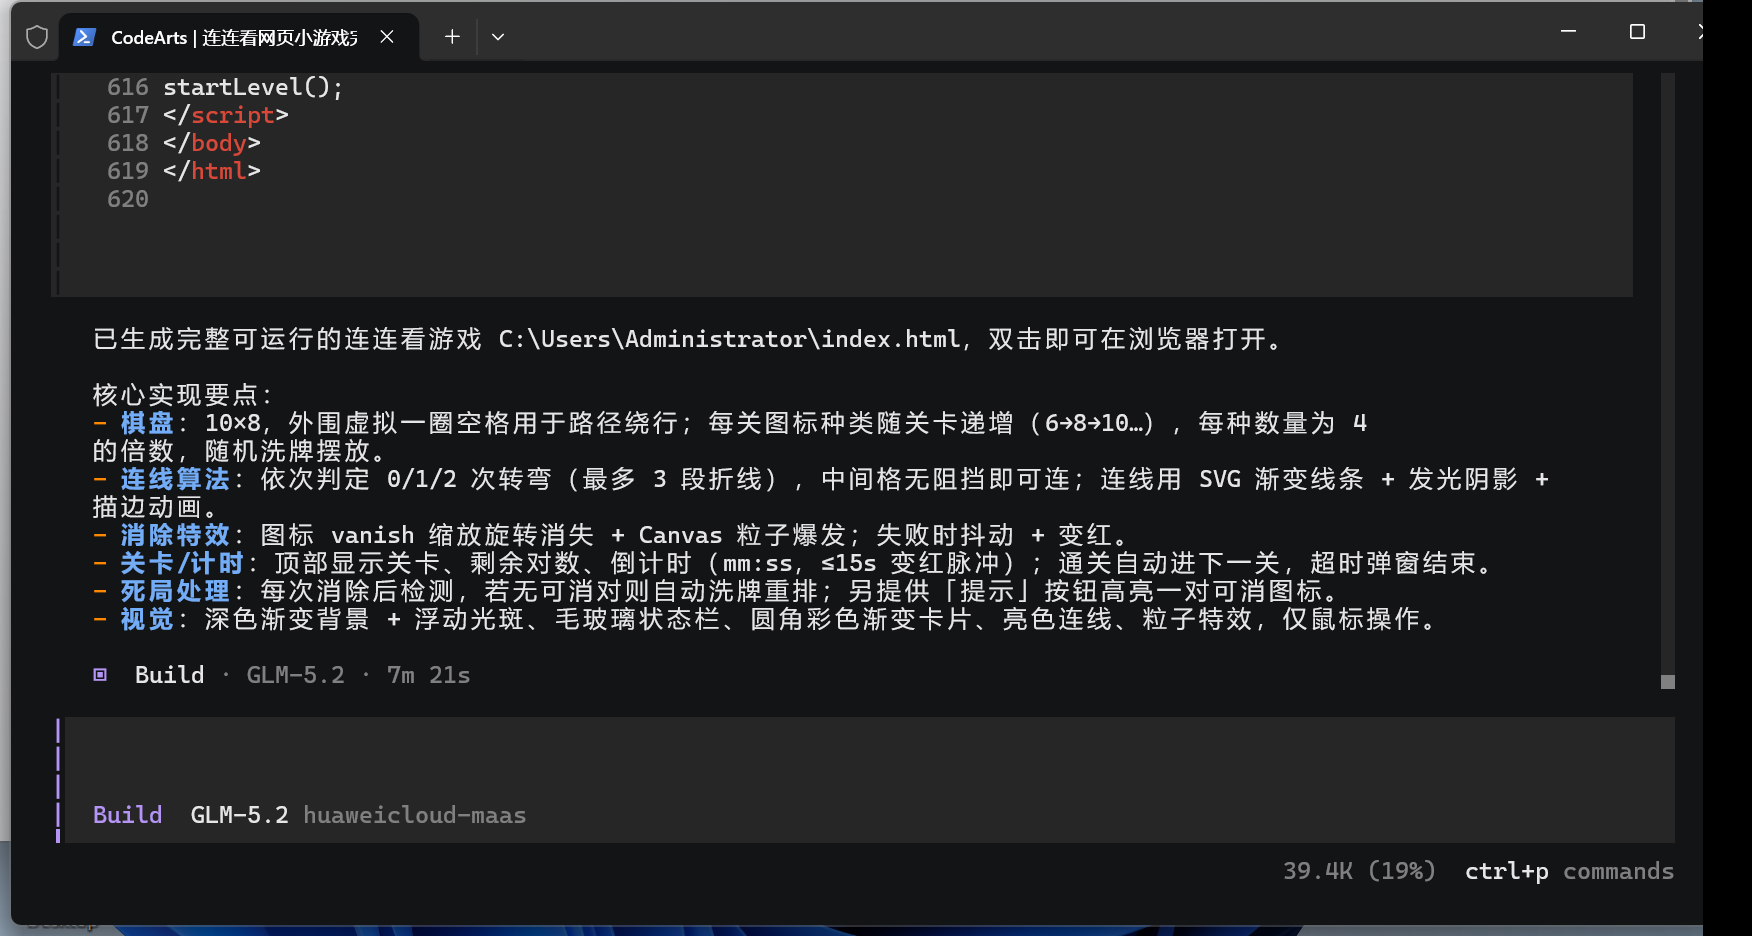
Task: Click the Build agent label in the prompt box
Action: 127,815
